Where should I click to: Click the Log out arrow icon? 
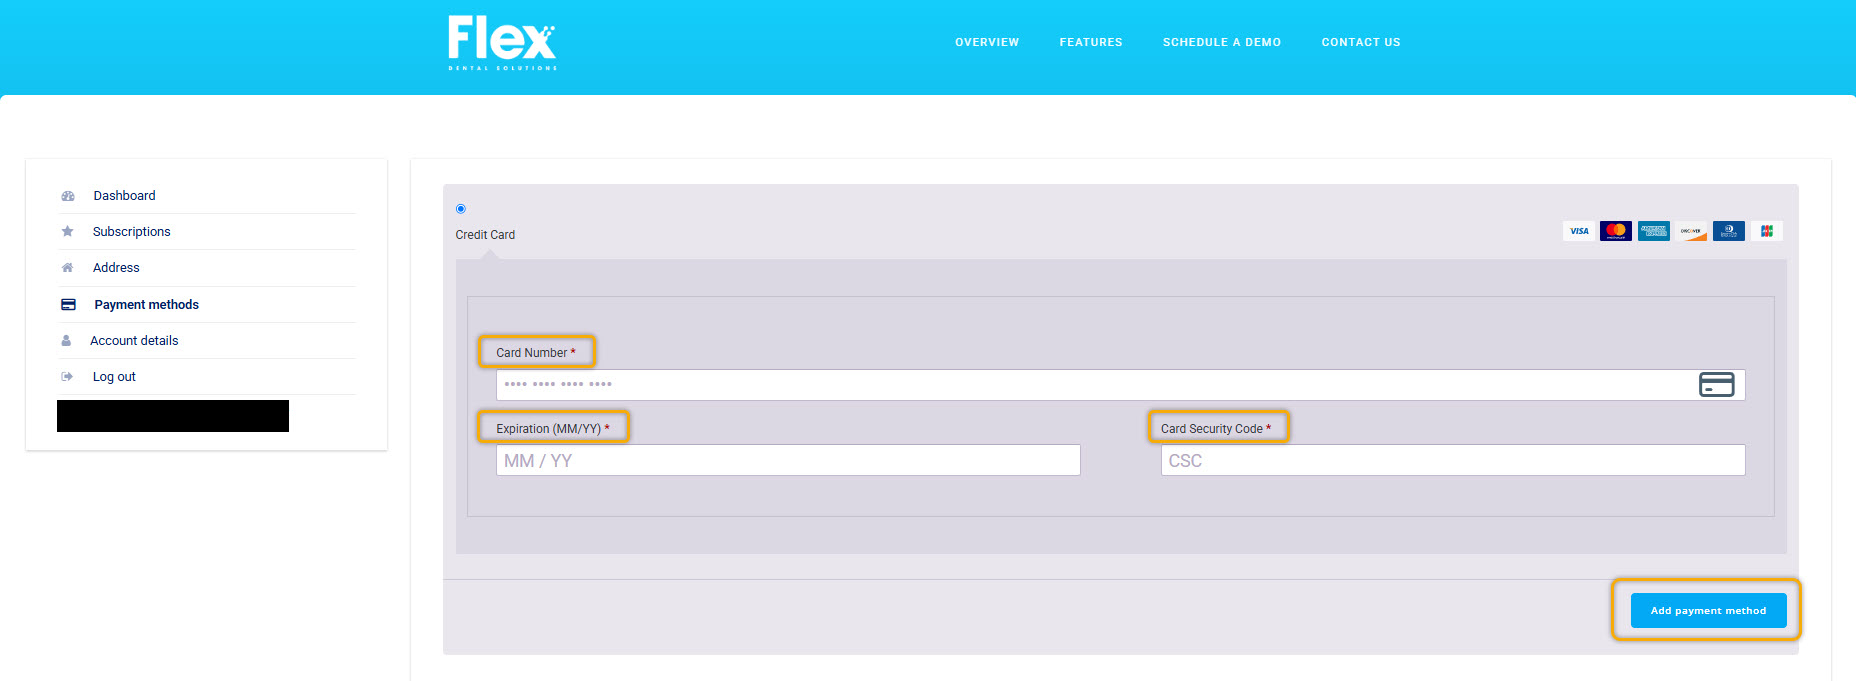coord(67,377)
